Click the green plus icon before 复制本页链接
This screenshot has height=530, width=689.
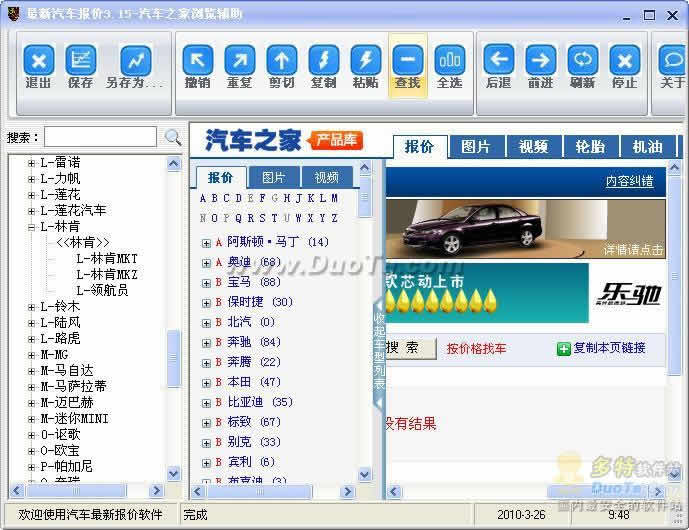point(563,349)
